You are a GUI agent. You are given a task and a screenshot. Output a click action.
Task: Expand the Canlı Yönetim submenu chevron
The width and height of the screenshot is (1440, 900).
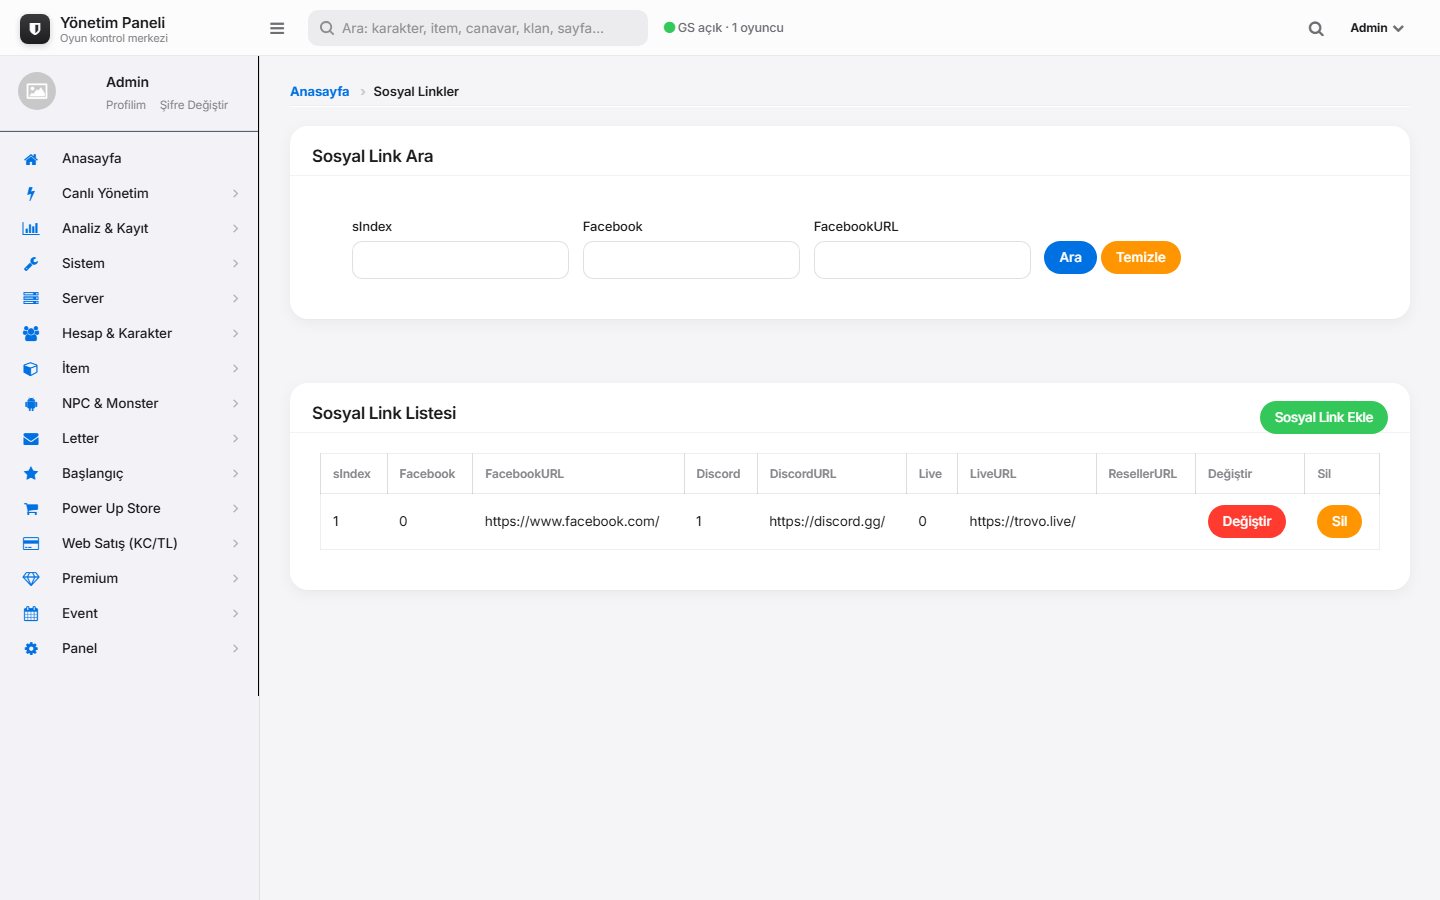click(236, 194)
